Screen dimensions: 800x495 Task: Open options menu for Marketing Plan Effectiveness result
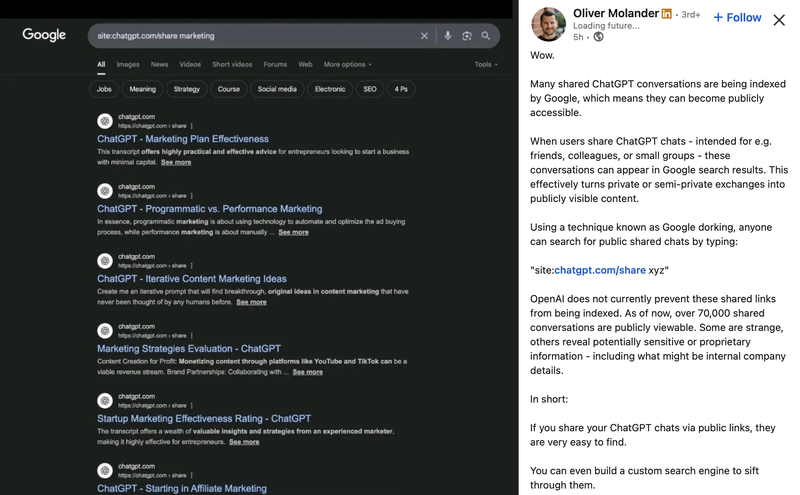click(192, 126)
